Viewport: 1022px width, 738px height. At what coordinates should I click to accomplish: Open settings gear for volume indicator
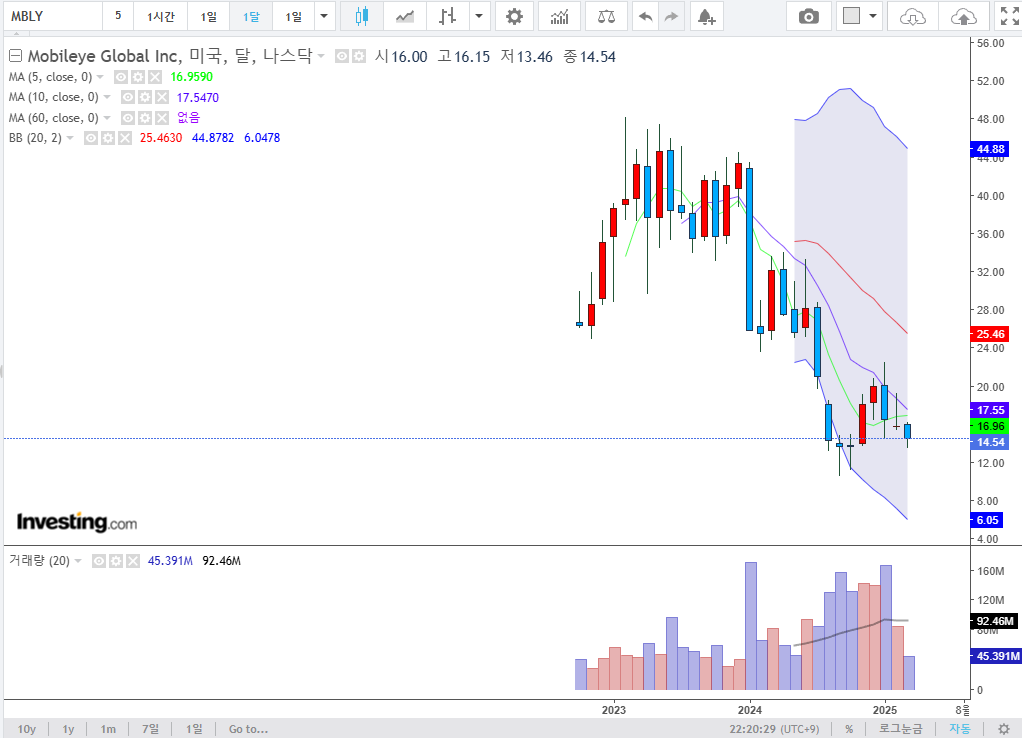(116, 561)
